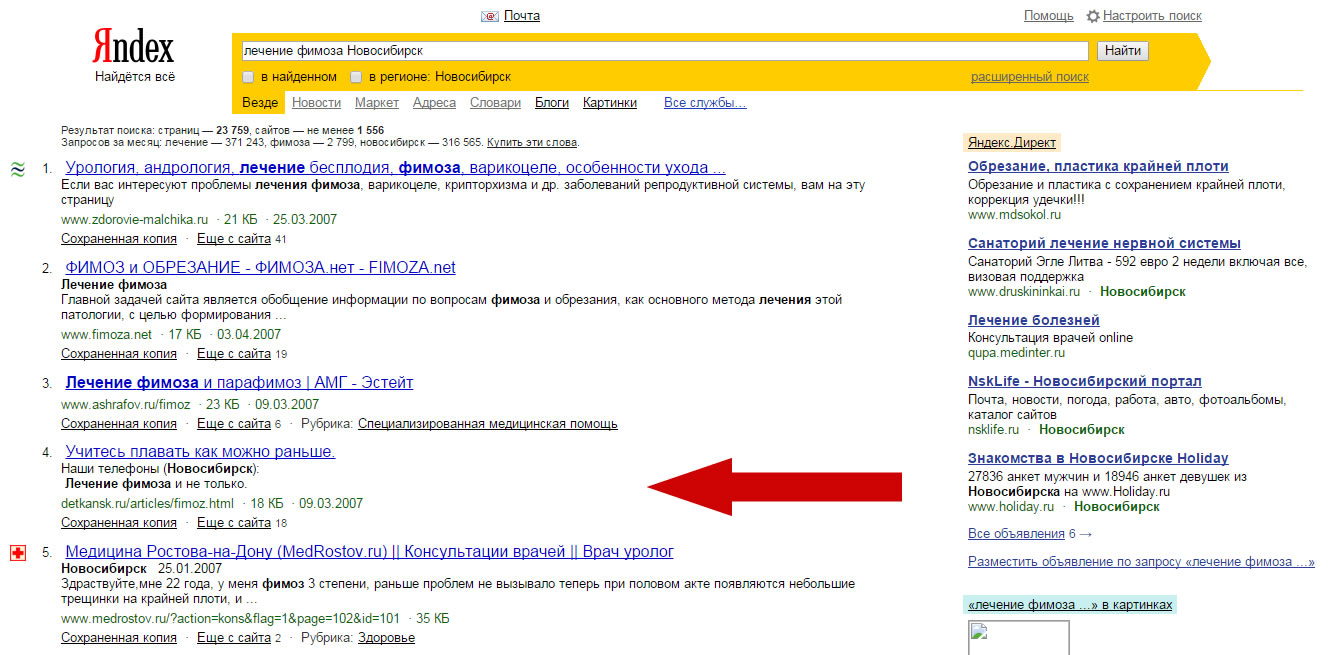
Task: Go to the Адреса tab
Action: (x=434, y=103)
